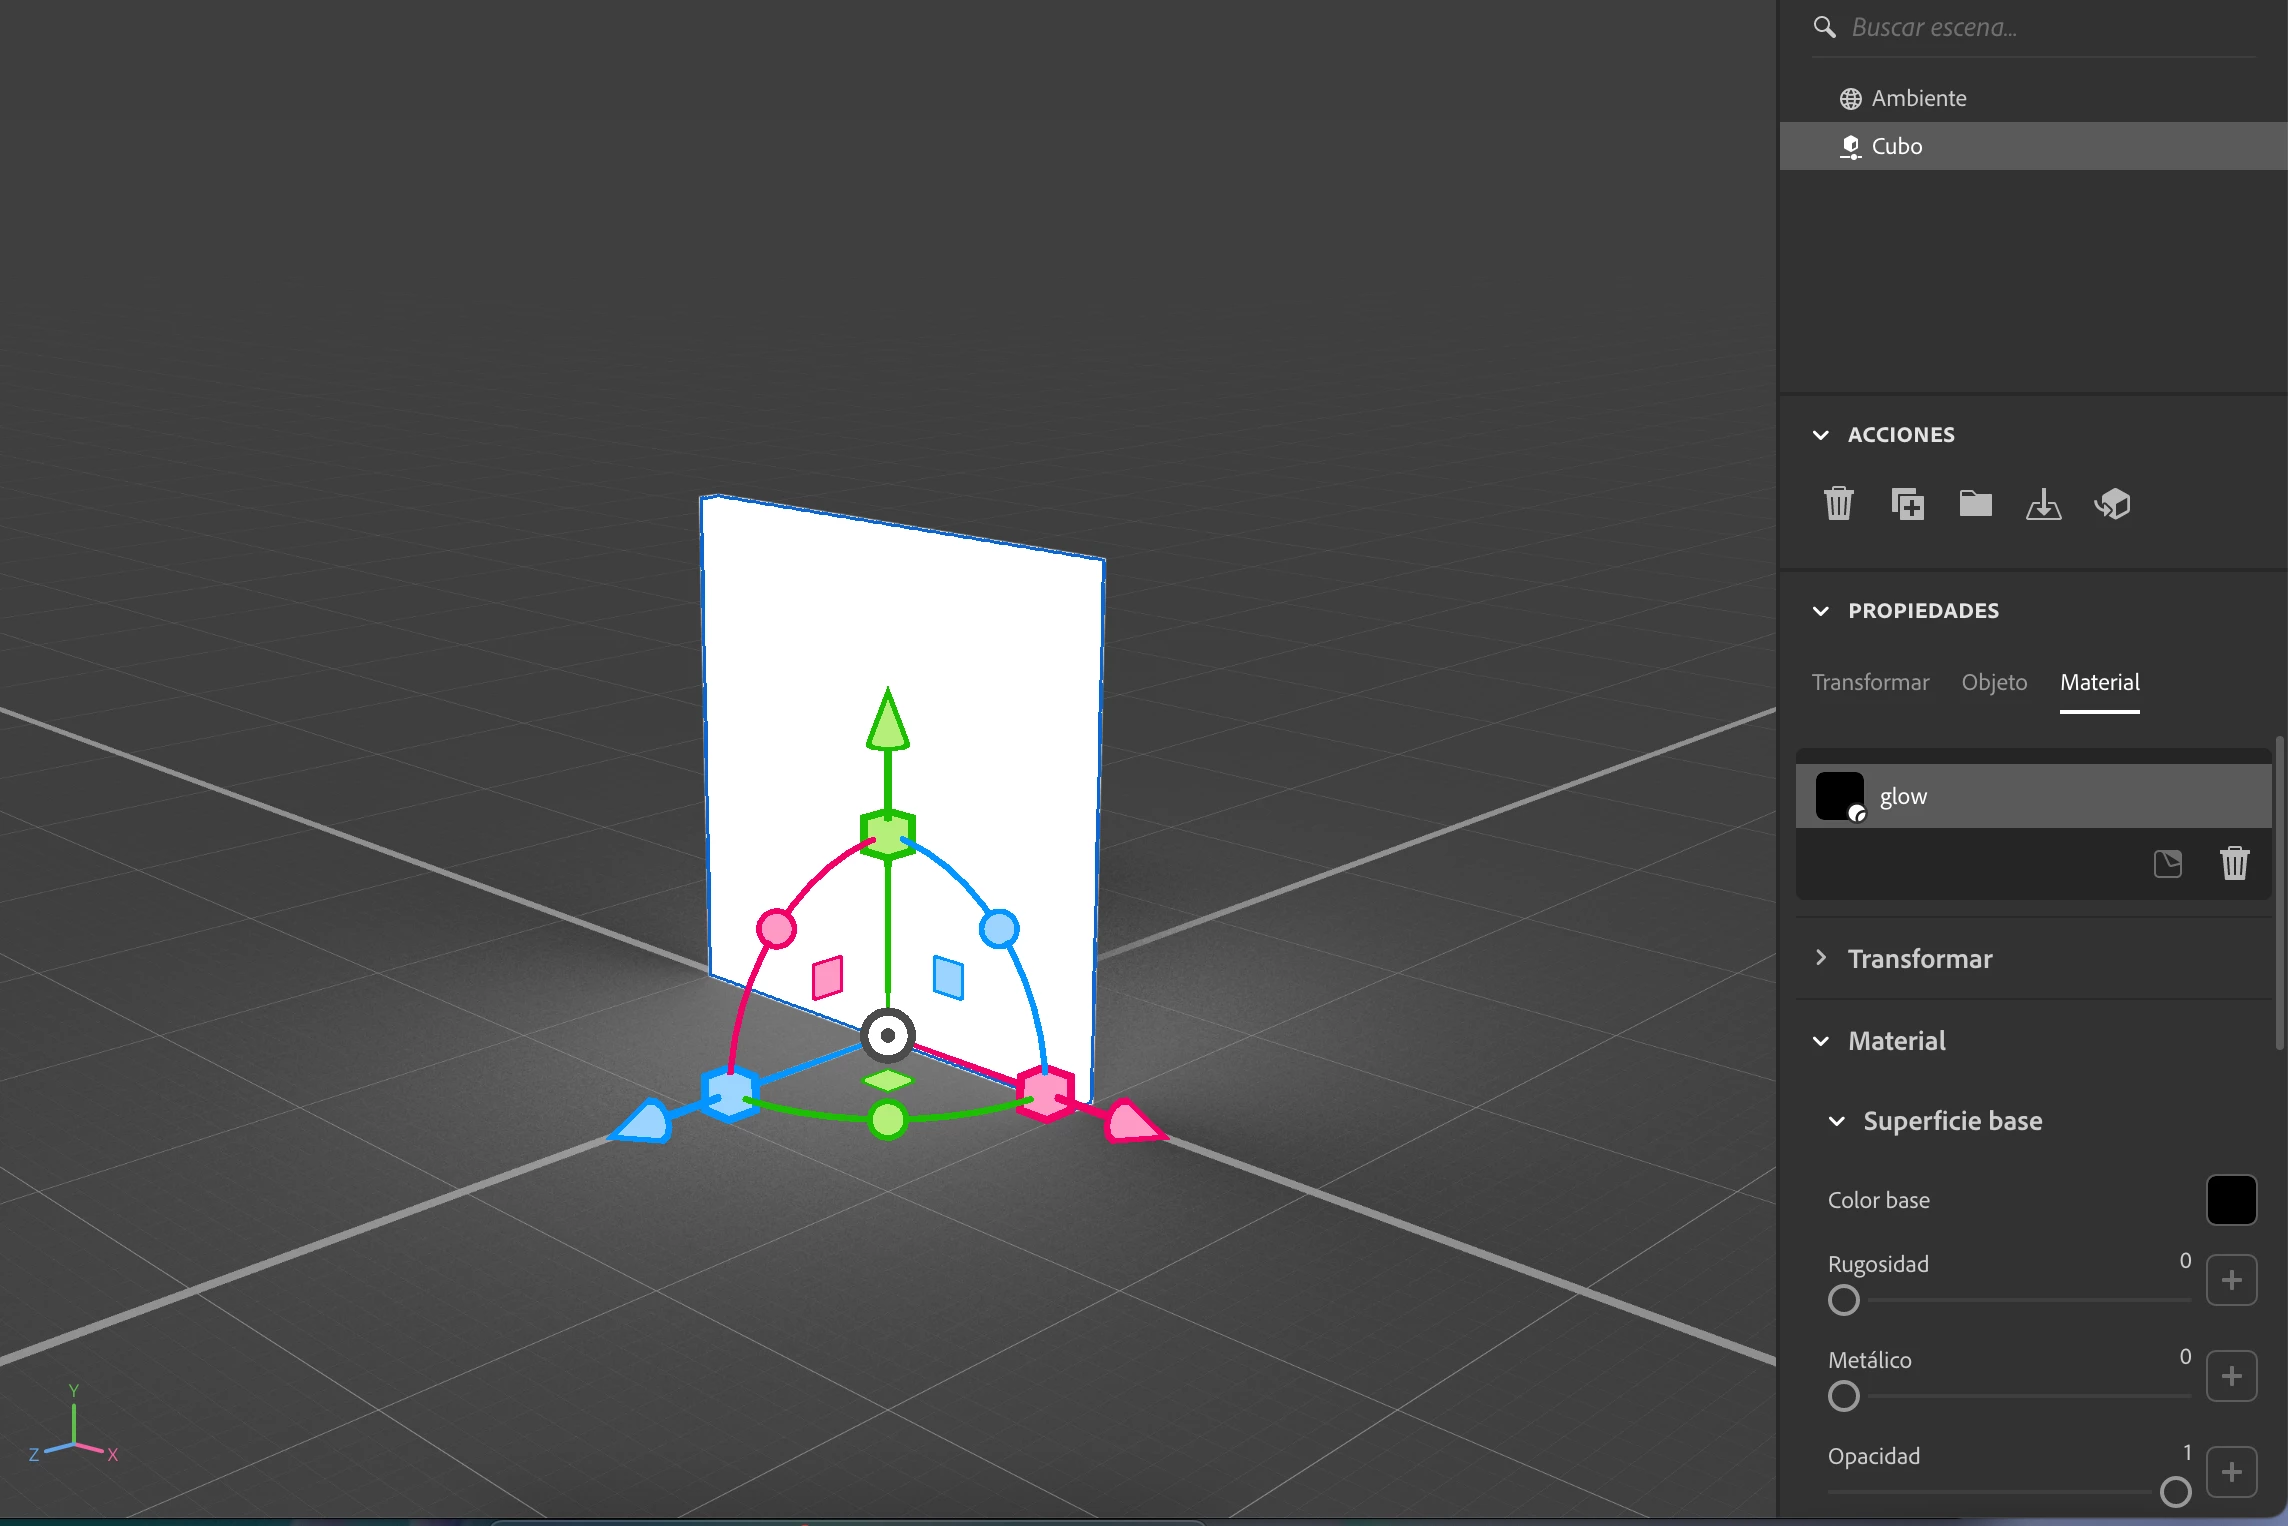Screen dimensions: 2288x1526
Task: Click the group folder icon in Acciones
Action: click(x=1975, y=503)
